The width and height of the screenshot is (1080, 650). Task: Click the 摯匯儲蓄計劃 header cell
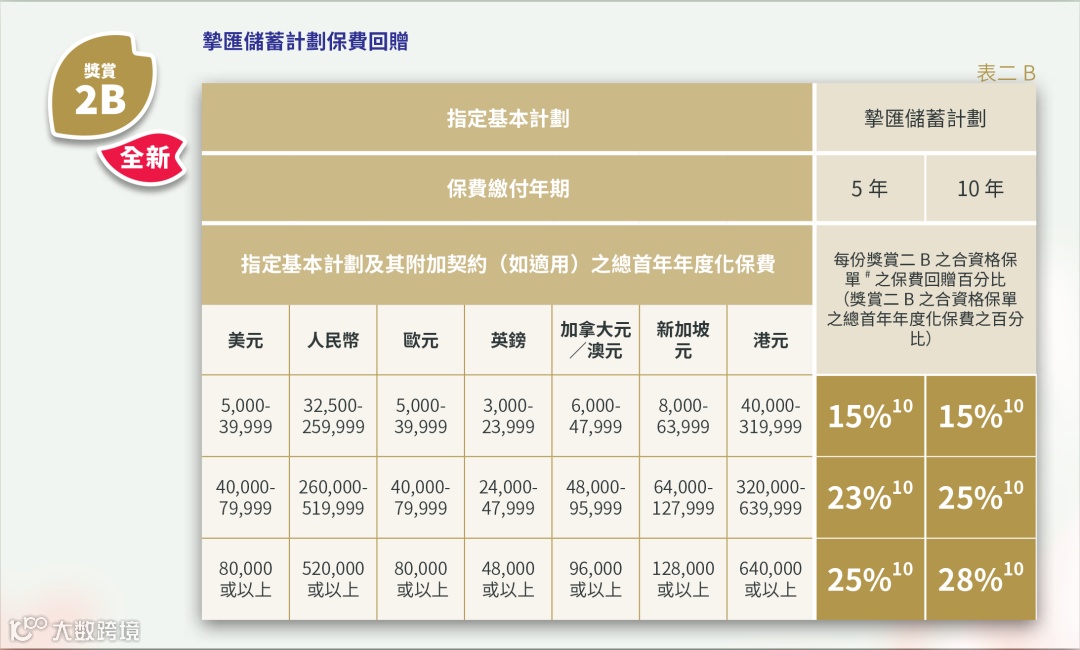coord(926,118)
